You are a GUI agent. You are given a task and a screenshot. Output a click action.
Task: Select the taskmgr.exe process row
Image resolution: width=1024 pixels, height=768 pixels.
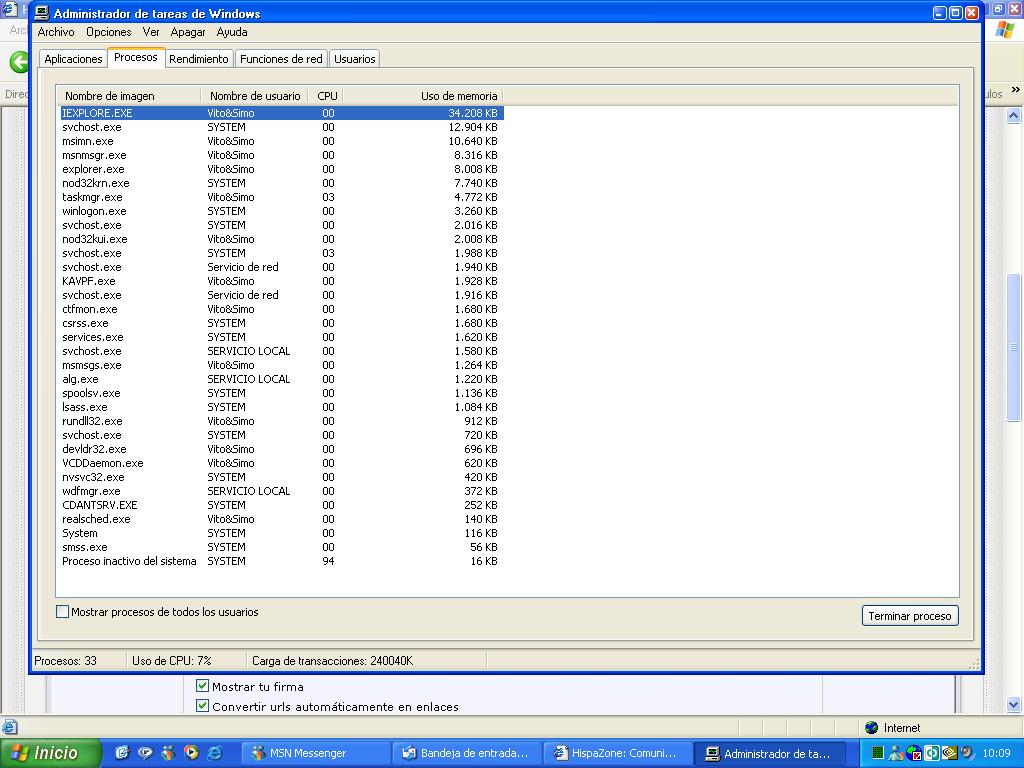92,197
